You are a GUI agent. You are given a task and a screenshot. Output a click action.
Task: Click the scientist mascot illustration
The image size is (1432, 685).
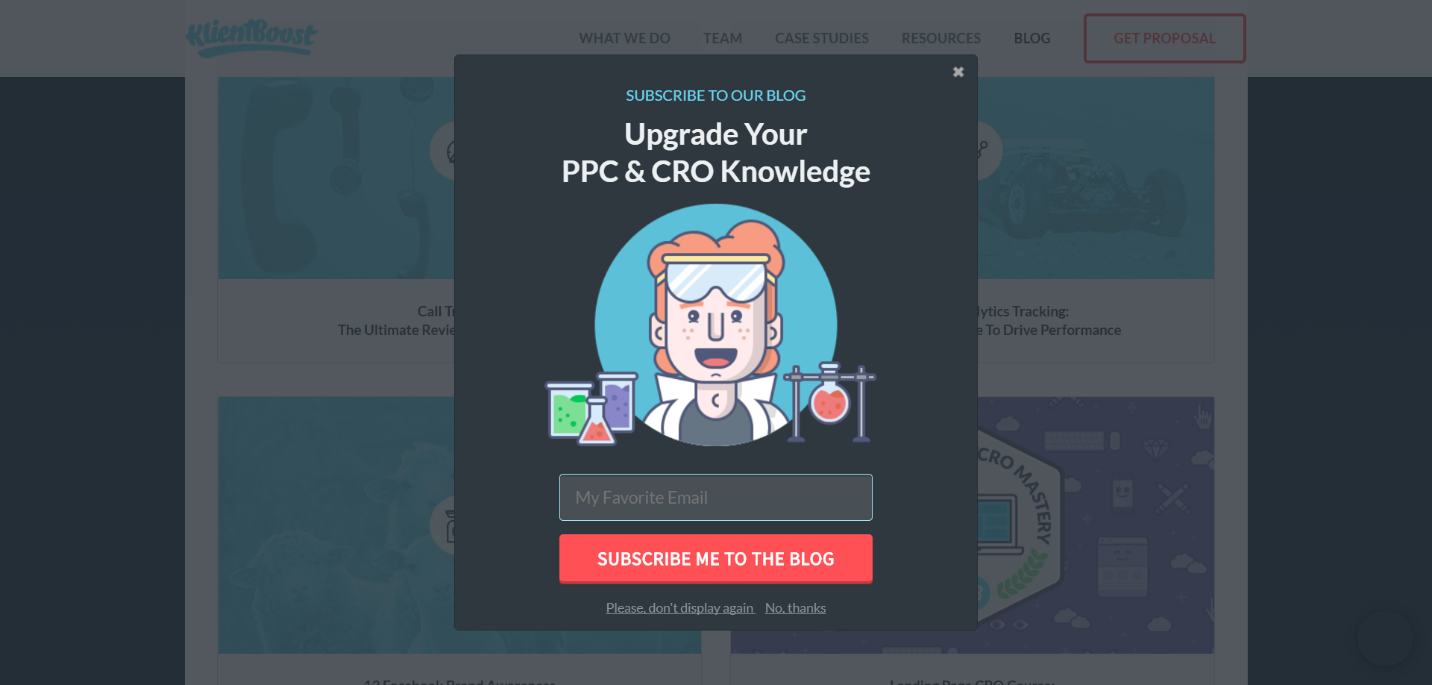[x=715, y=325]
